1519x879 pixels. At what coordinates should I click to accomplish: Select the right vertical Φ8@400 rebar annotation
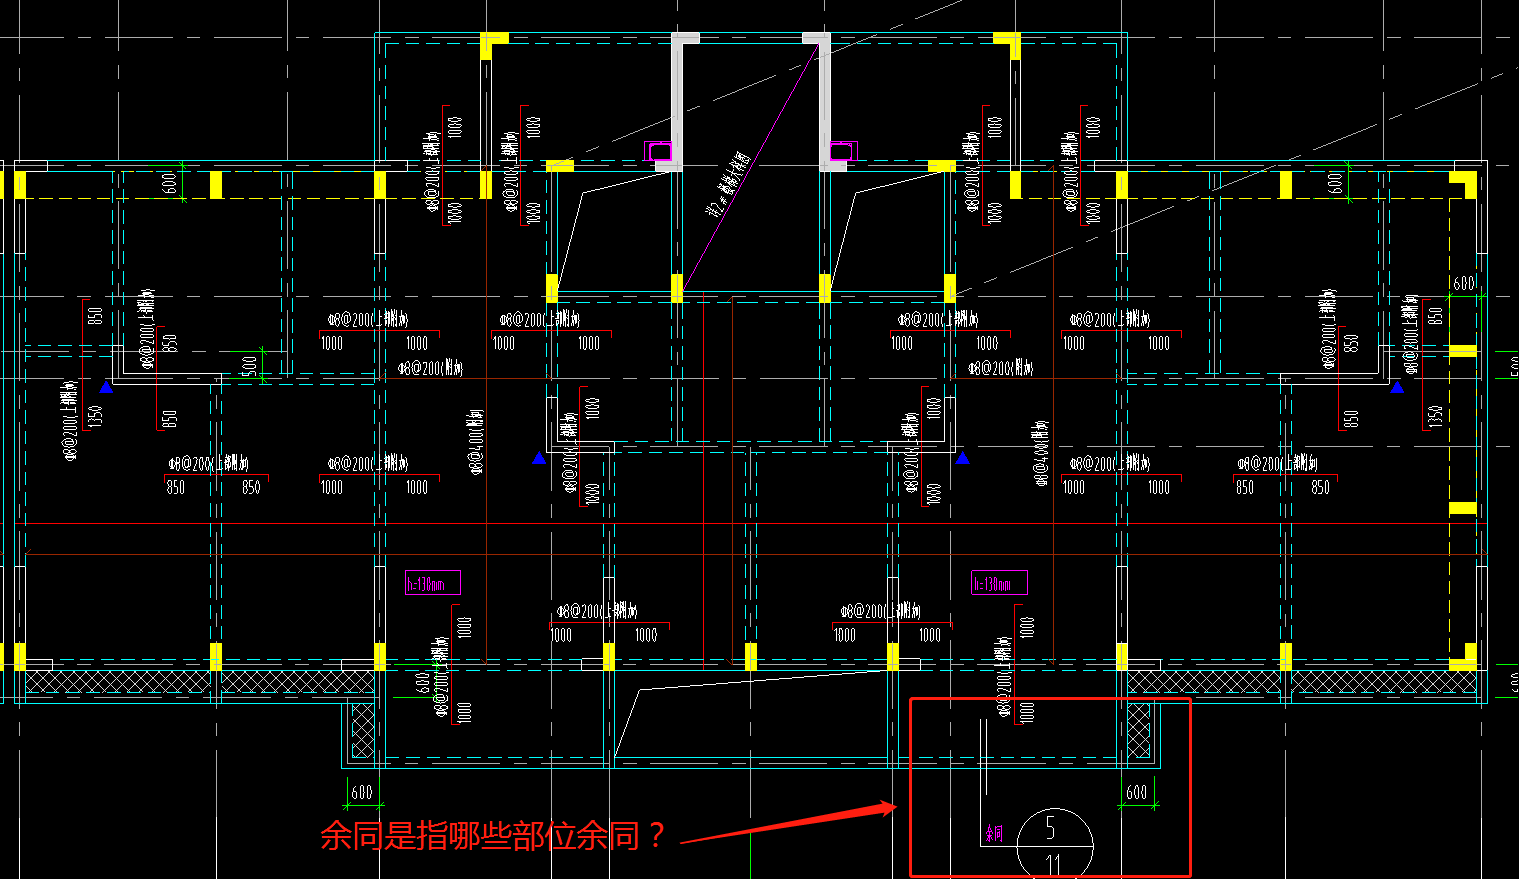tap(1041, 453)
